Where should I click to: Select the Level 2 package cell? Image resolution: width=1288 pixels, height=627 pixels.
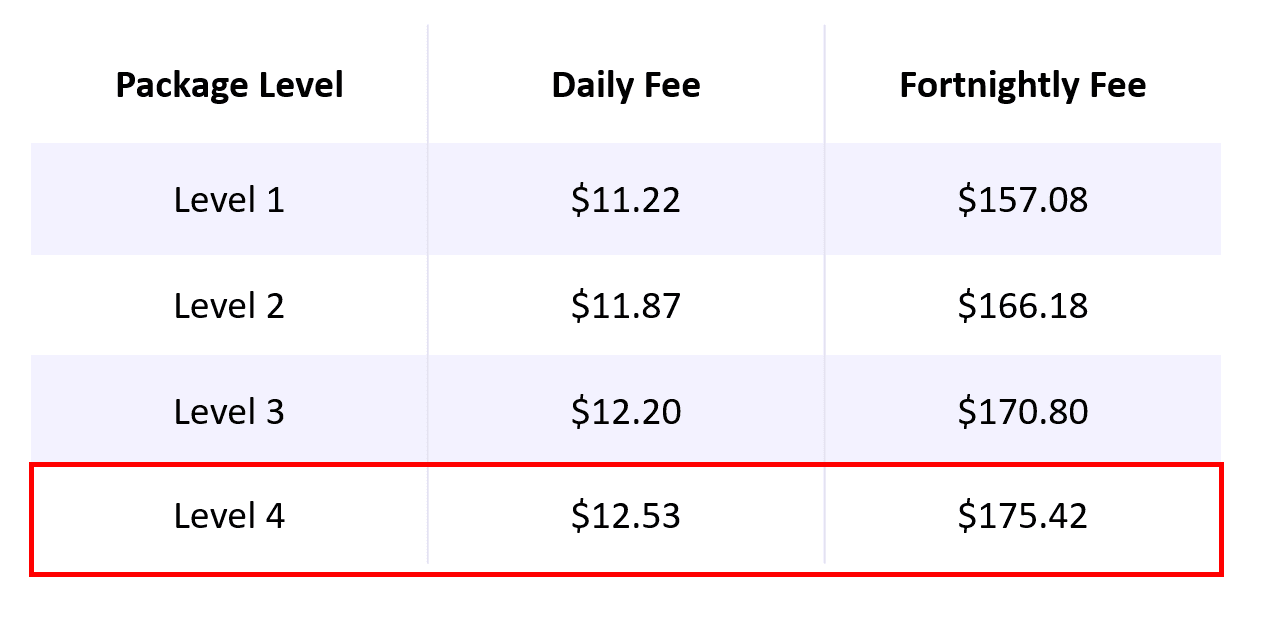pos(229,305)
